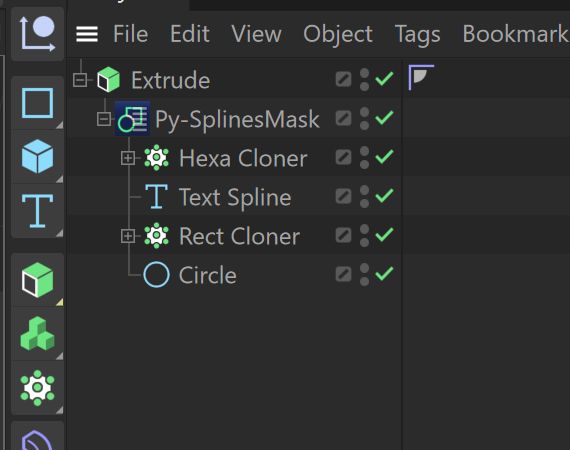Click the MoGraph Cloner toolbar icon
Screen dimensions: 570x450
(x=37, y=388)
